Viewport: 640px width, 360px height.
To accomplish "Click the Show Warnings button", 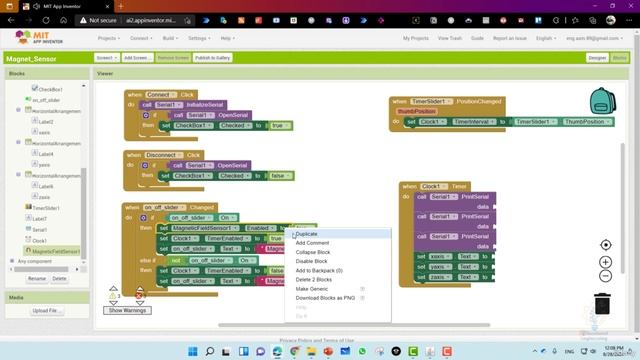I will click(x=127, y=310).
